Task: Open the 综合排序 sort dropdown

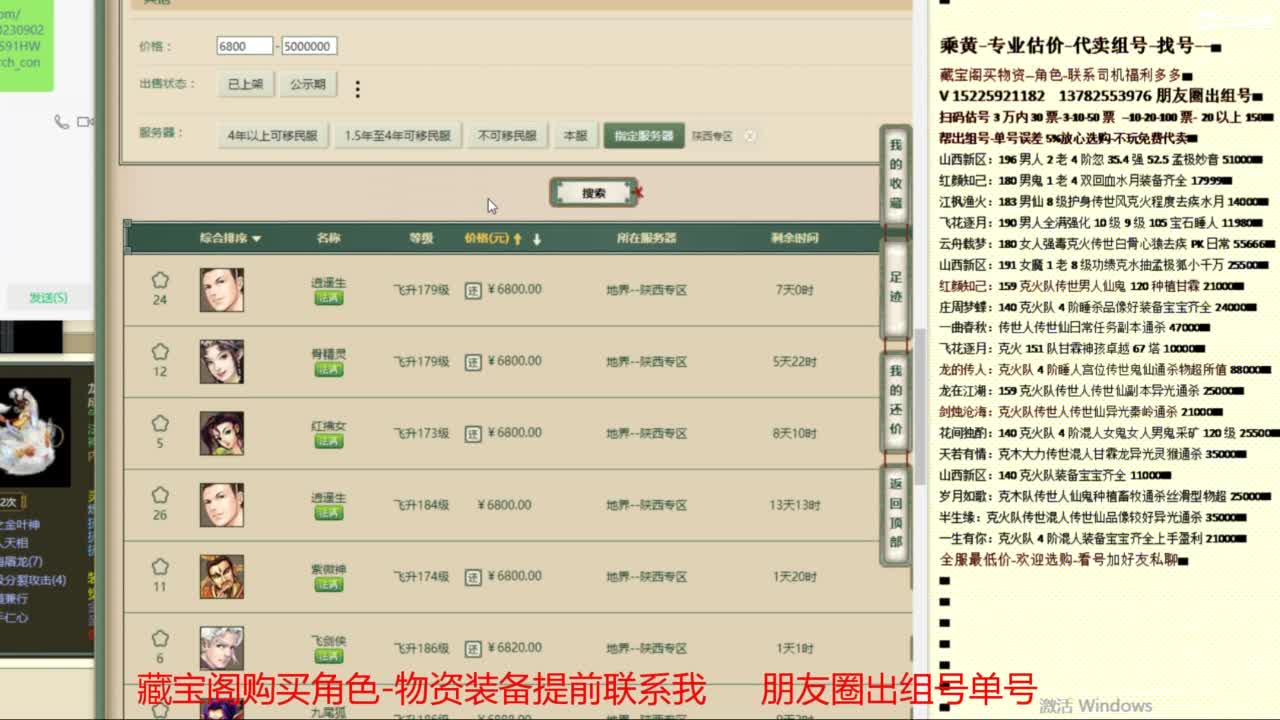Action: point(230,238)
